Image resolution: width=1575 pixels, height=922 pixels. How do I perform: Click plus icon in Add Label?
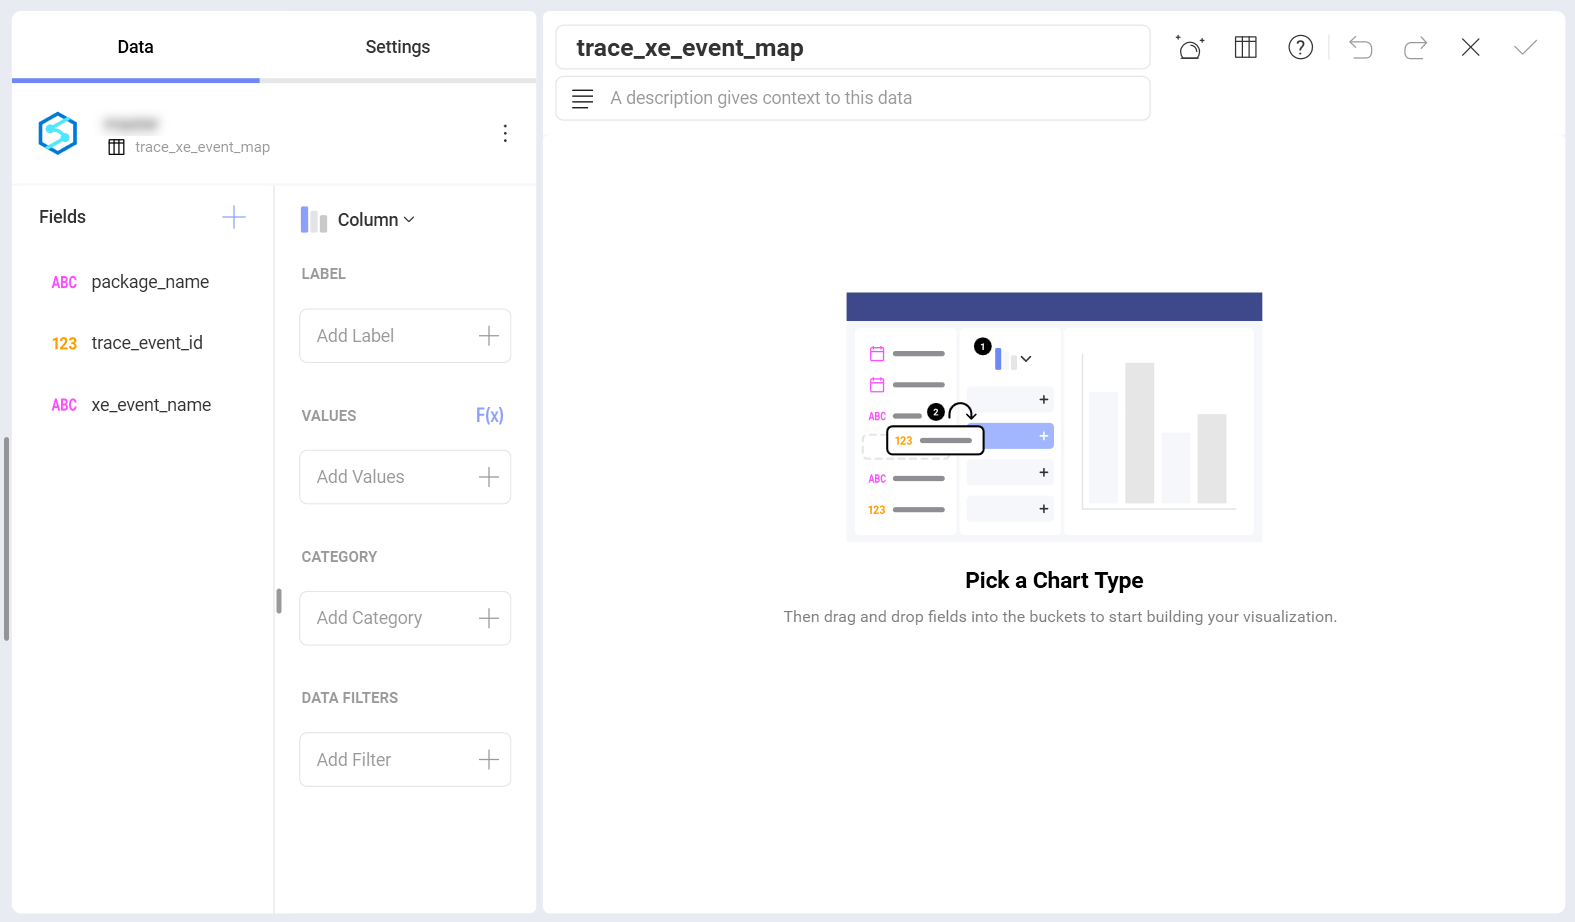click(489, 336)
